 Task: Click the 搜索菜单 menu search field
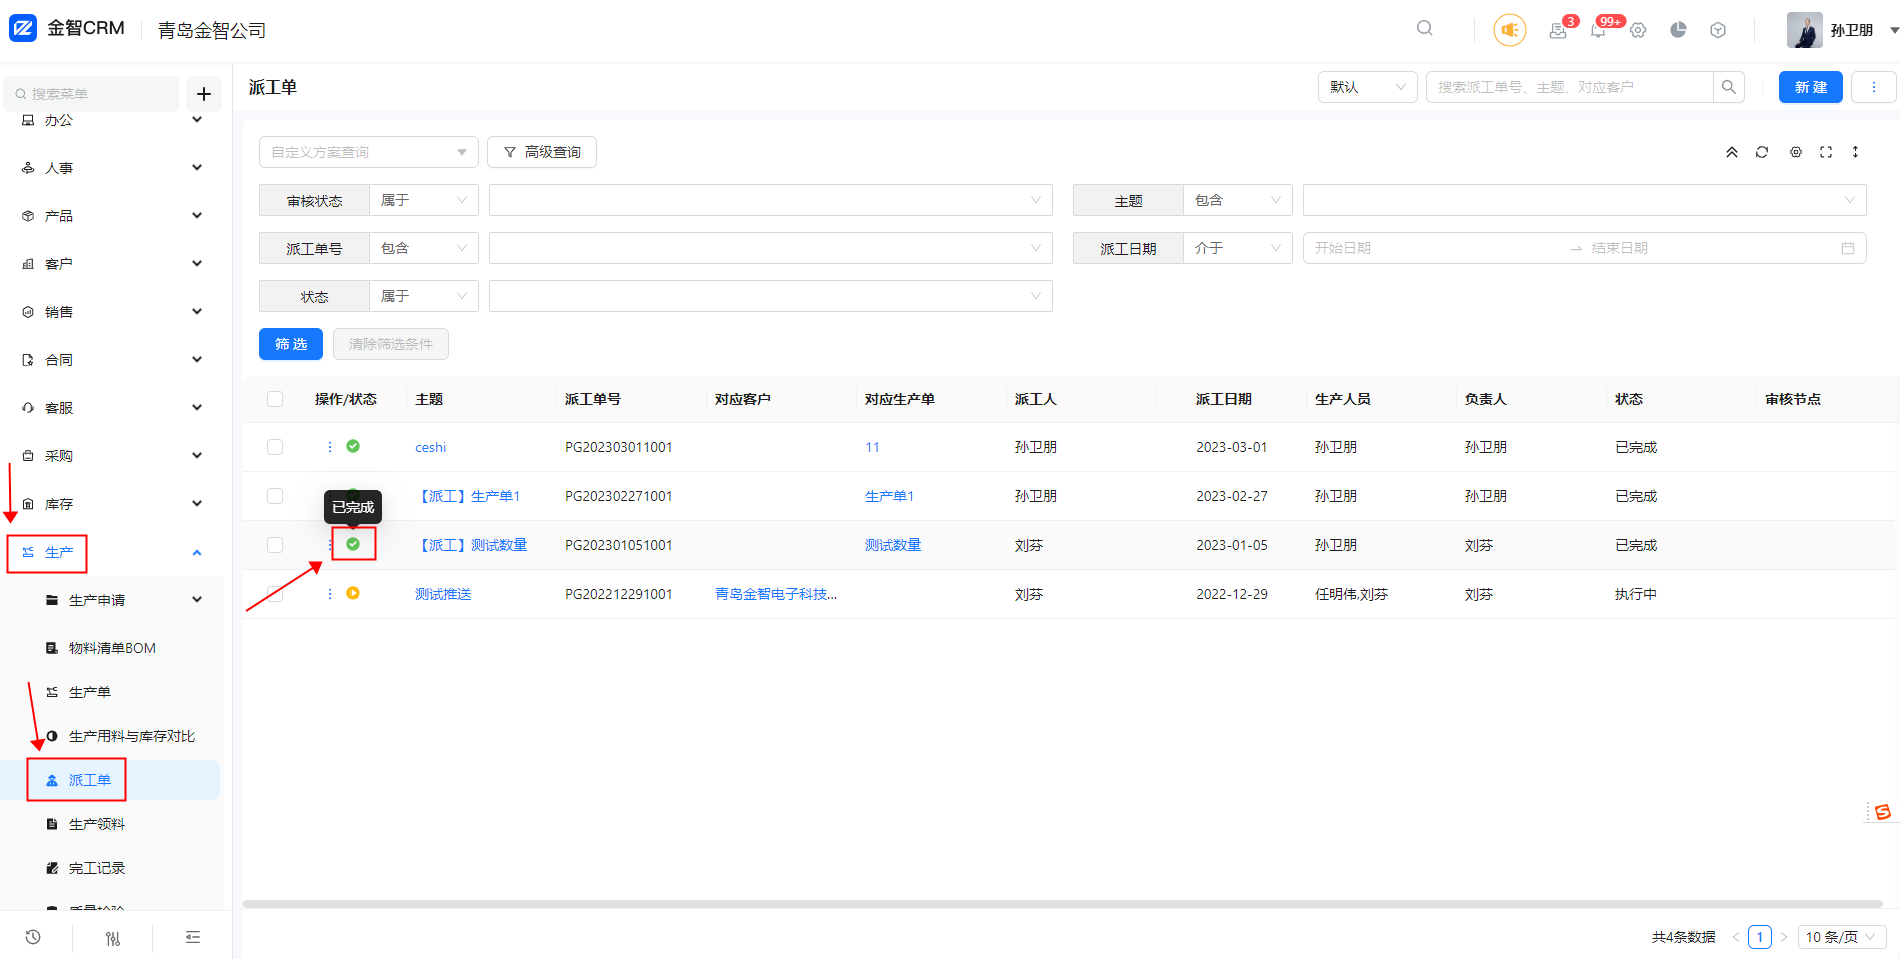click(92, 94)
